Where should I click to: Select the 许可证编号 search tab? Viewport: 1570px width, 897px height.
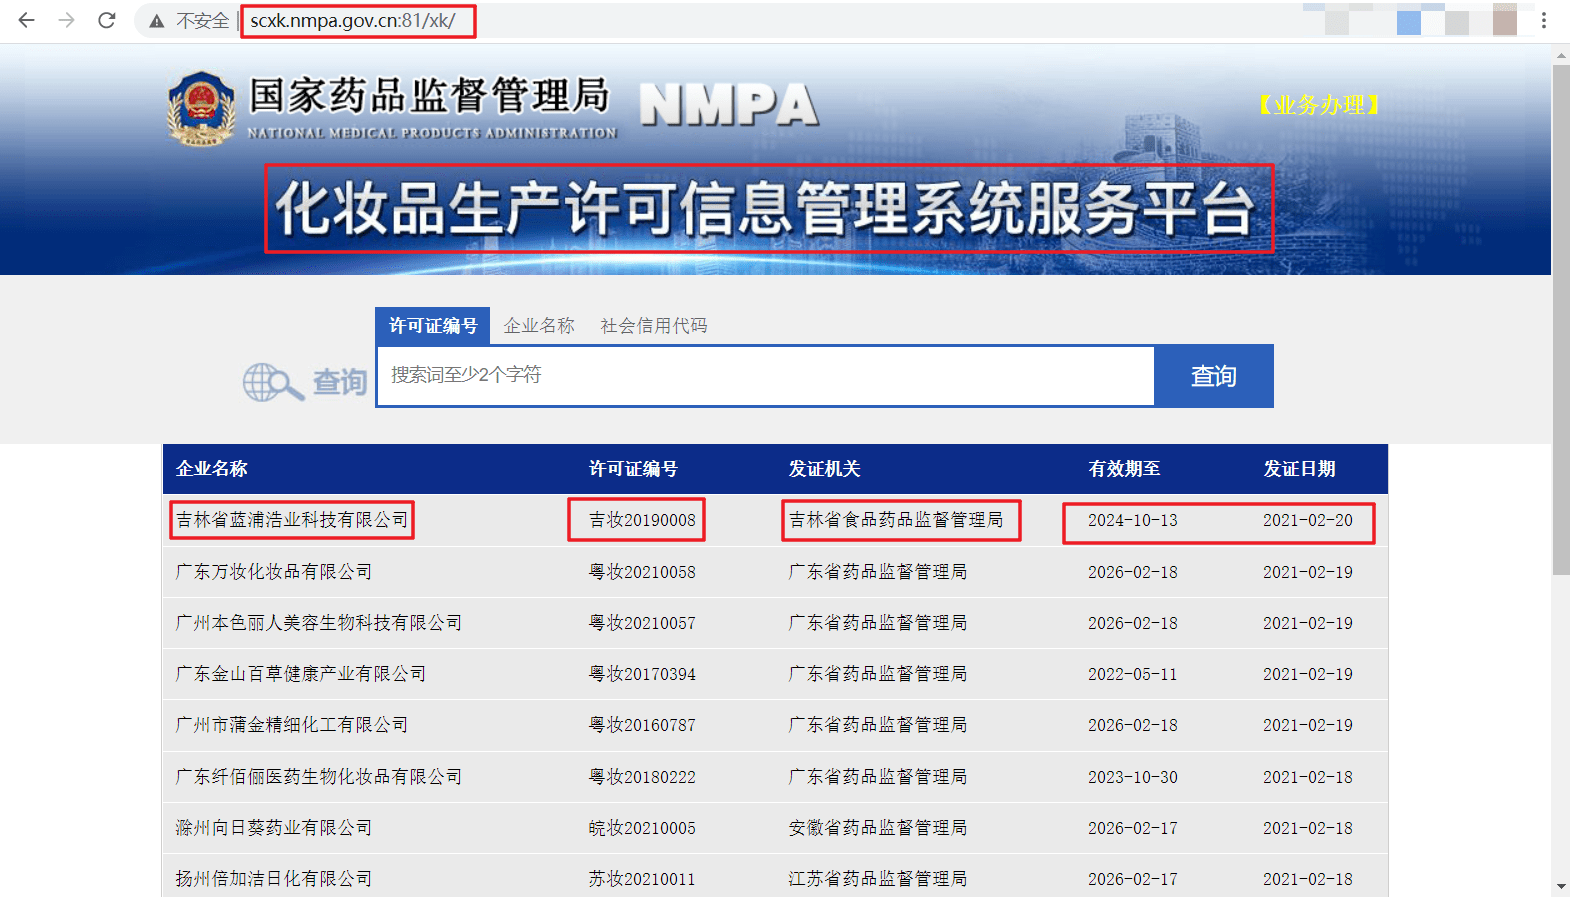point(433,326)
